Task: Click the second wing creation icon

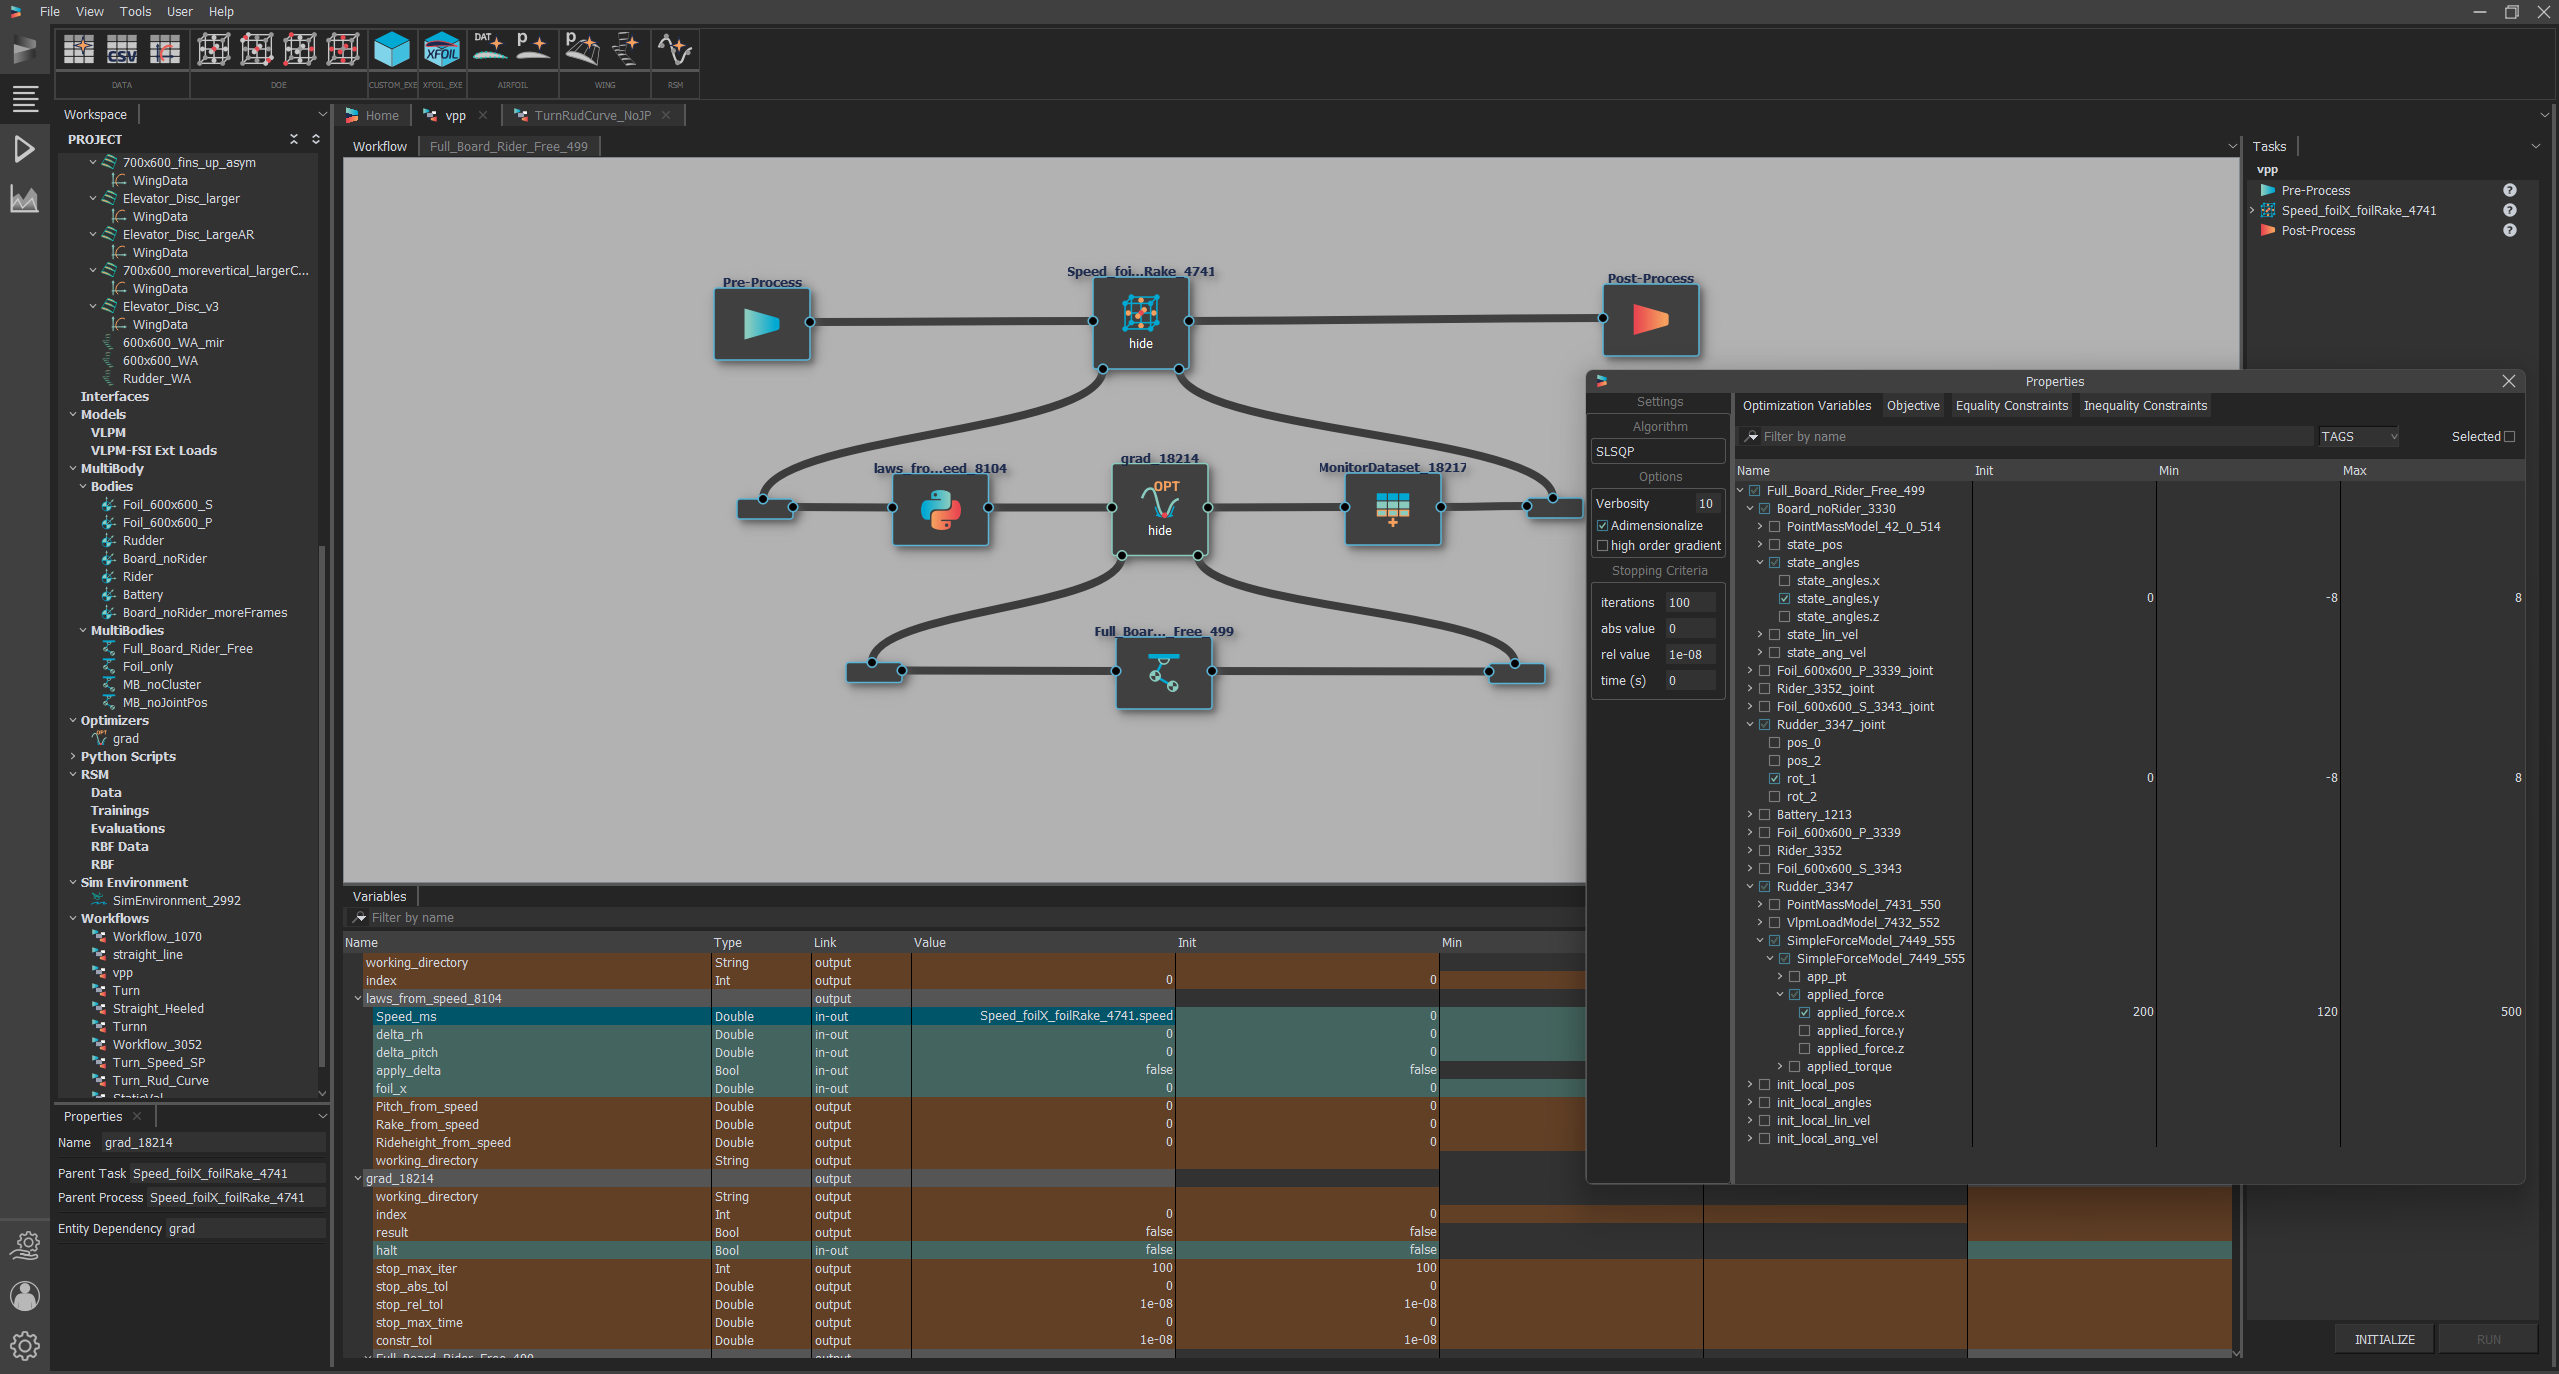Action: click(626, 48)
